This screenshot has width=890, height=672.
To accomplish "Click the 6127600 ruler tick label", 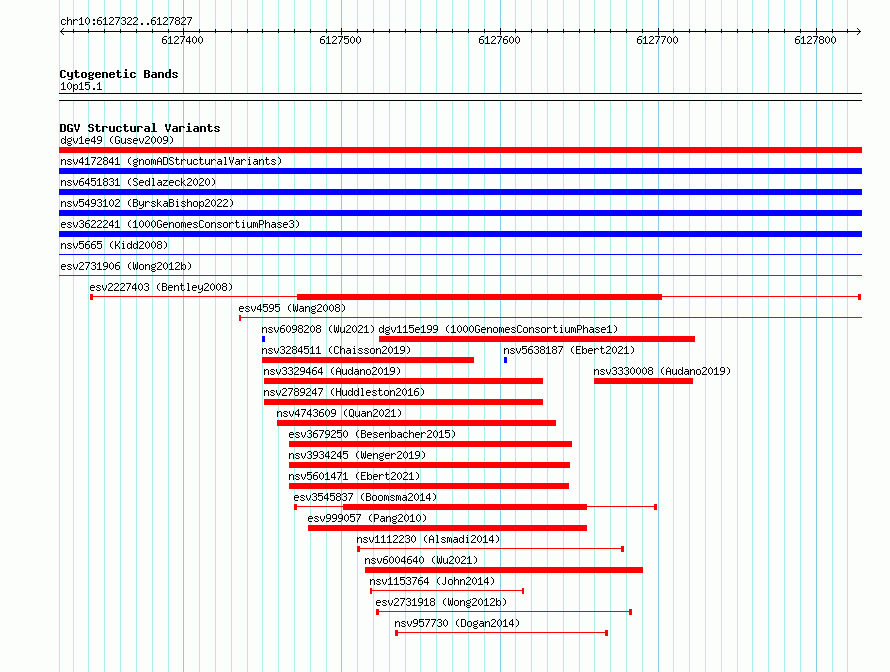I will pyautogui.click(x=499, y=40).
